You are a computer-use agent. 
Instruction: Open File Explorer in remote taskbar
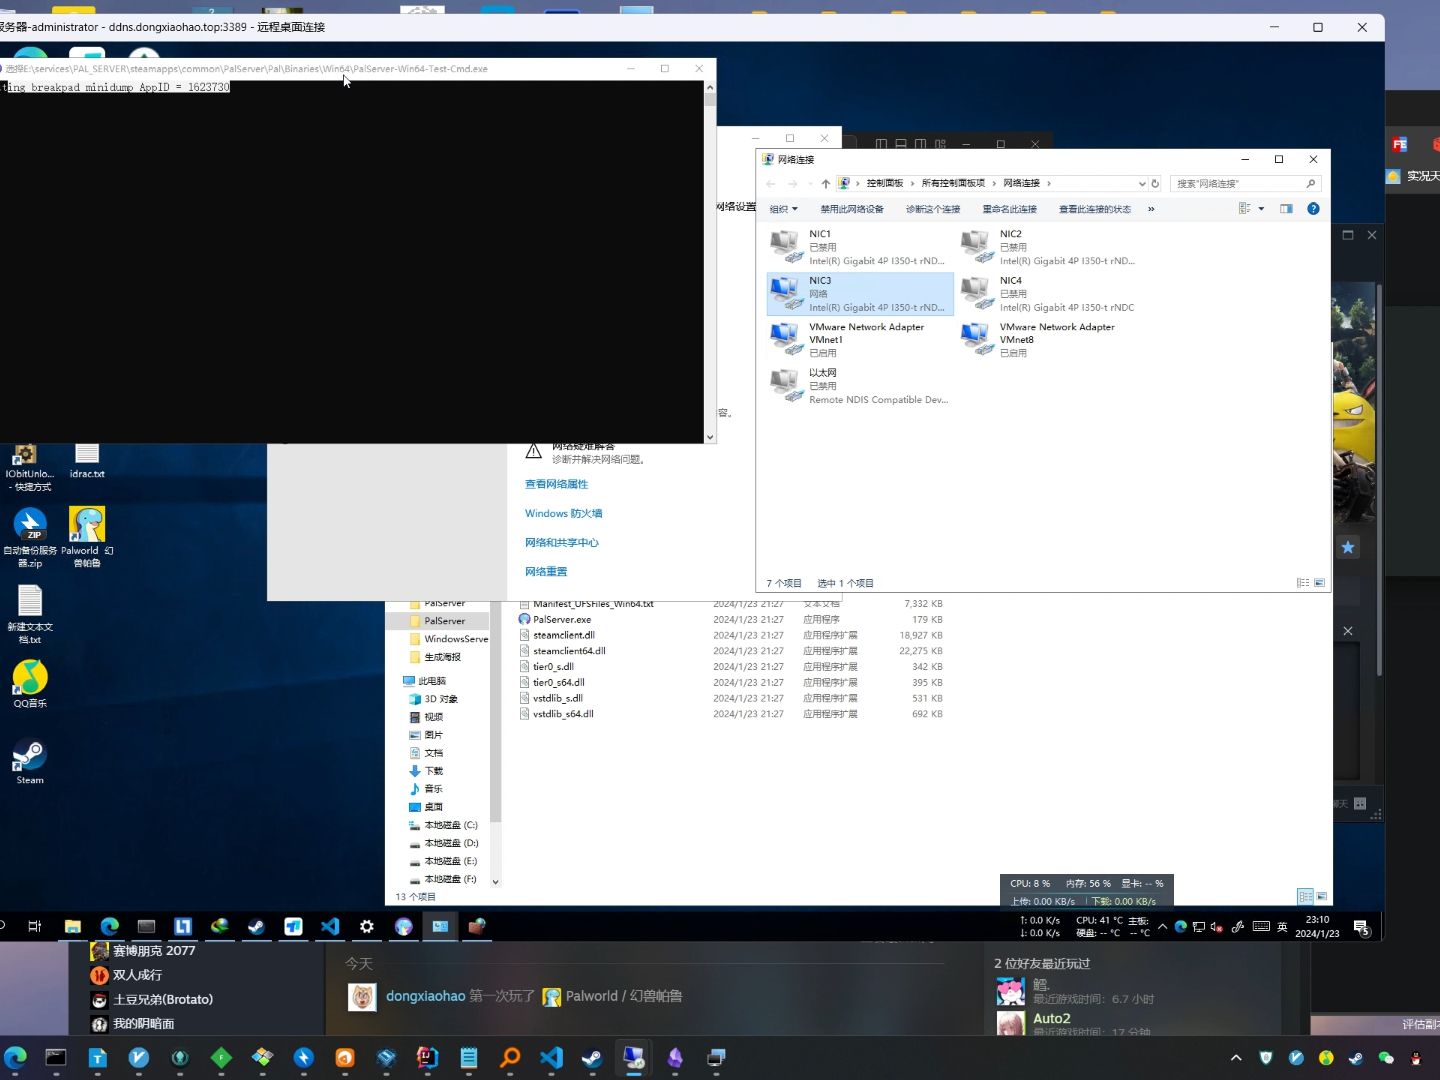click(x=73, y=926)
